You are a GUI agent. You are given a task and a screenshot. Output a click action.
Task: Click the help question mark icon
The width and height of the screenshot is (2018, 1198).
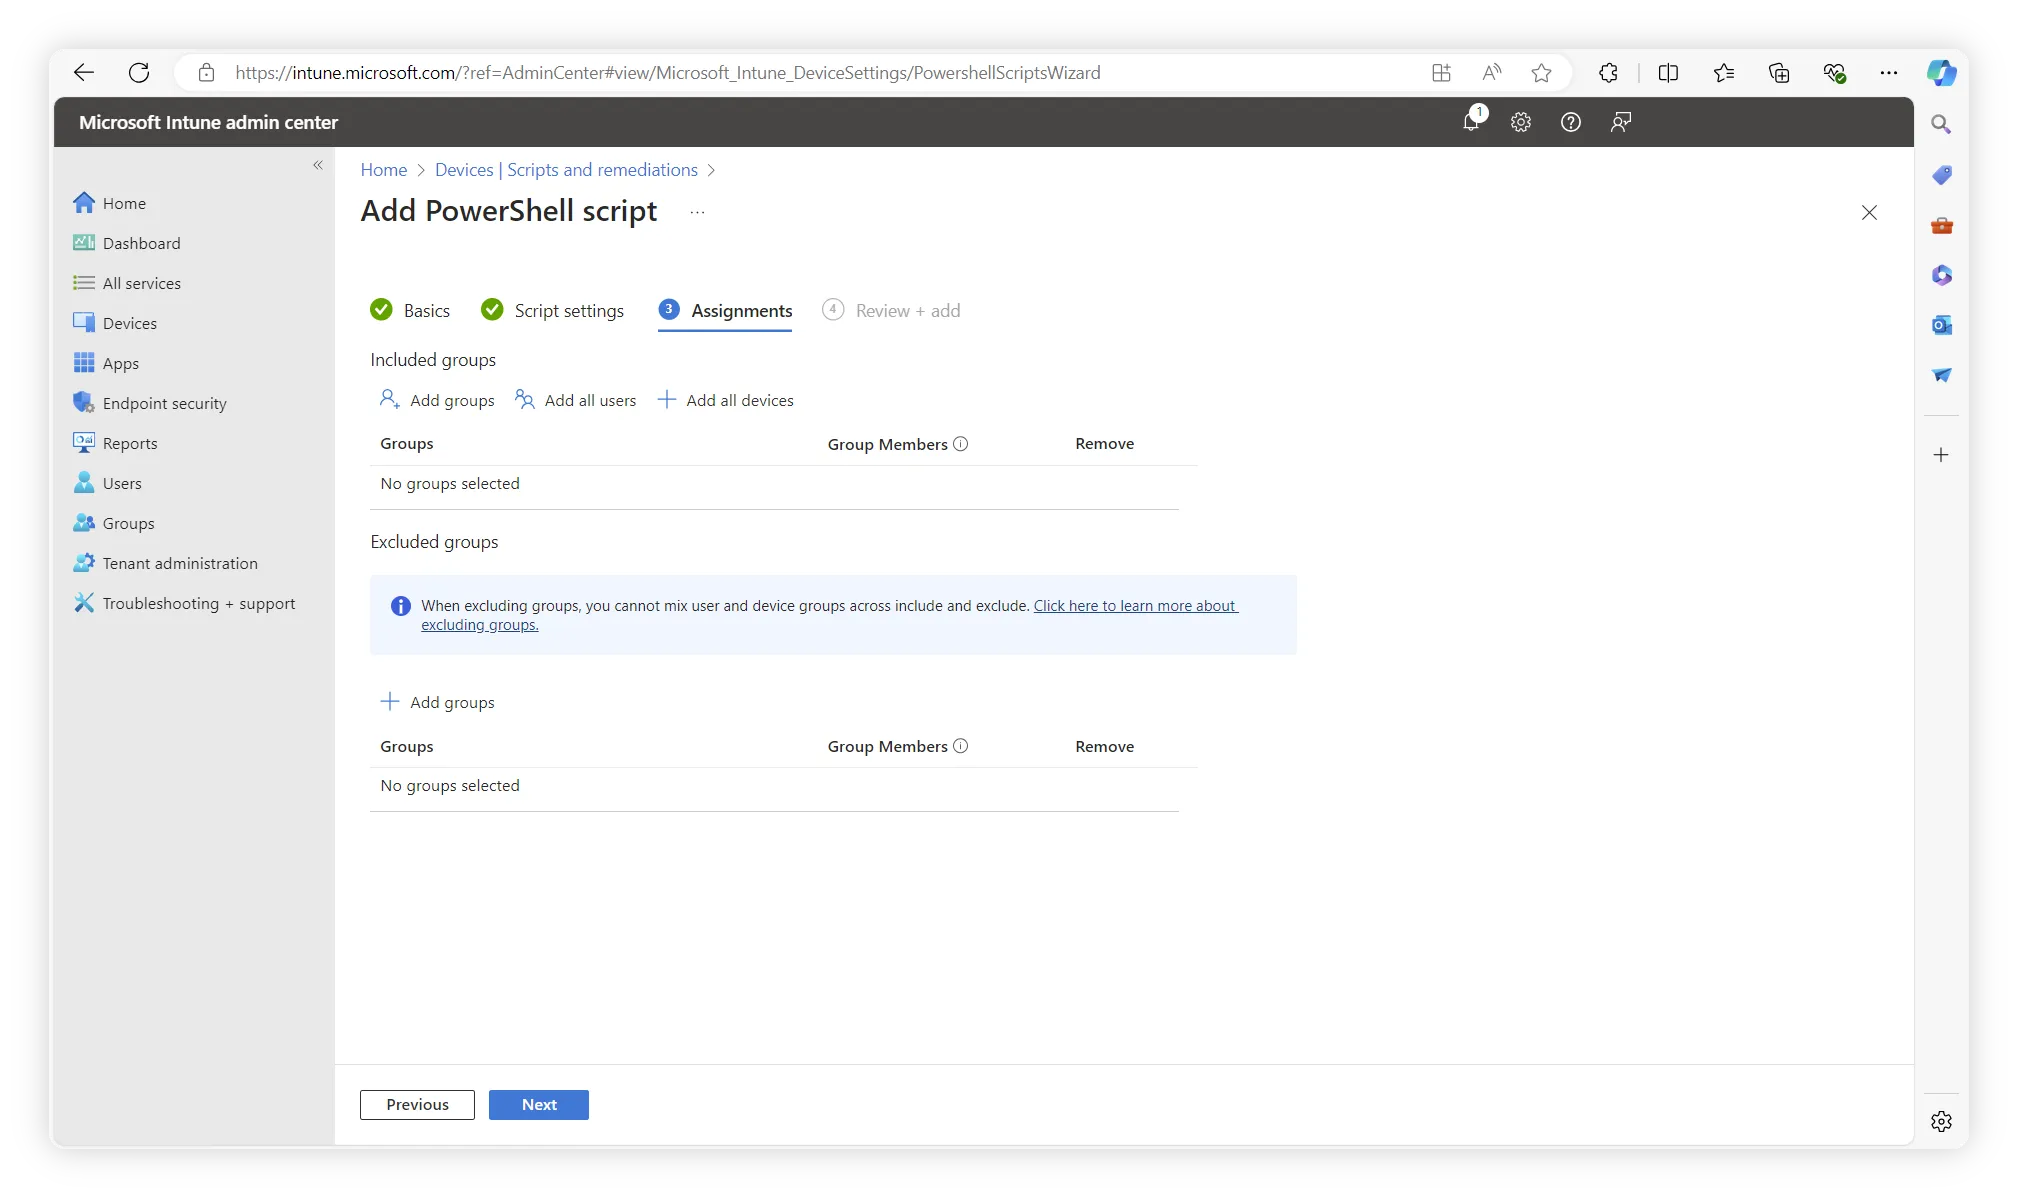(1571, 122)
